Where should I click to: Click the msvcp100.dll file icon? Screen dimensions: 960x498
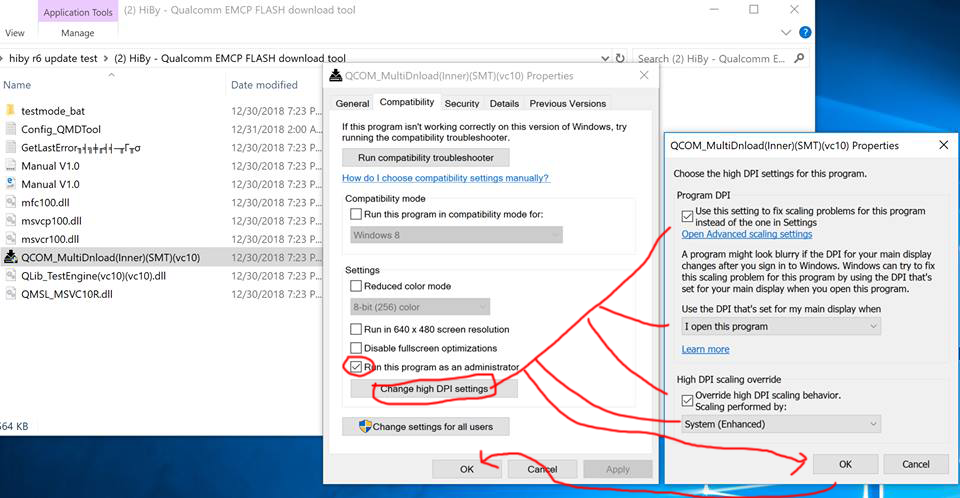(10, 221)
